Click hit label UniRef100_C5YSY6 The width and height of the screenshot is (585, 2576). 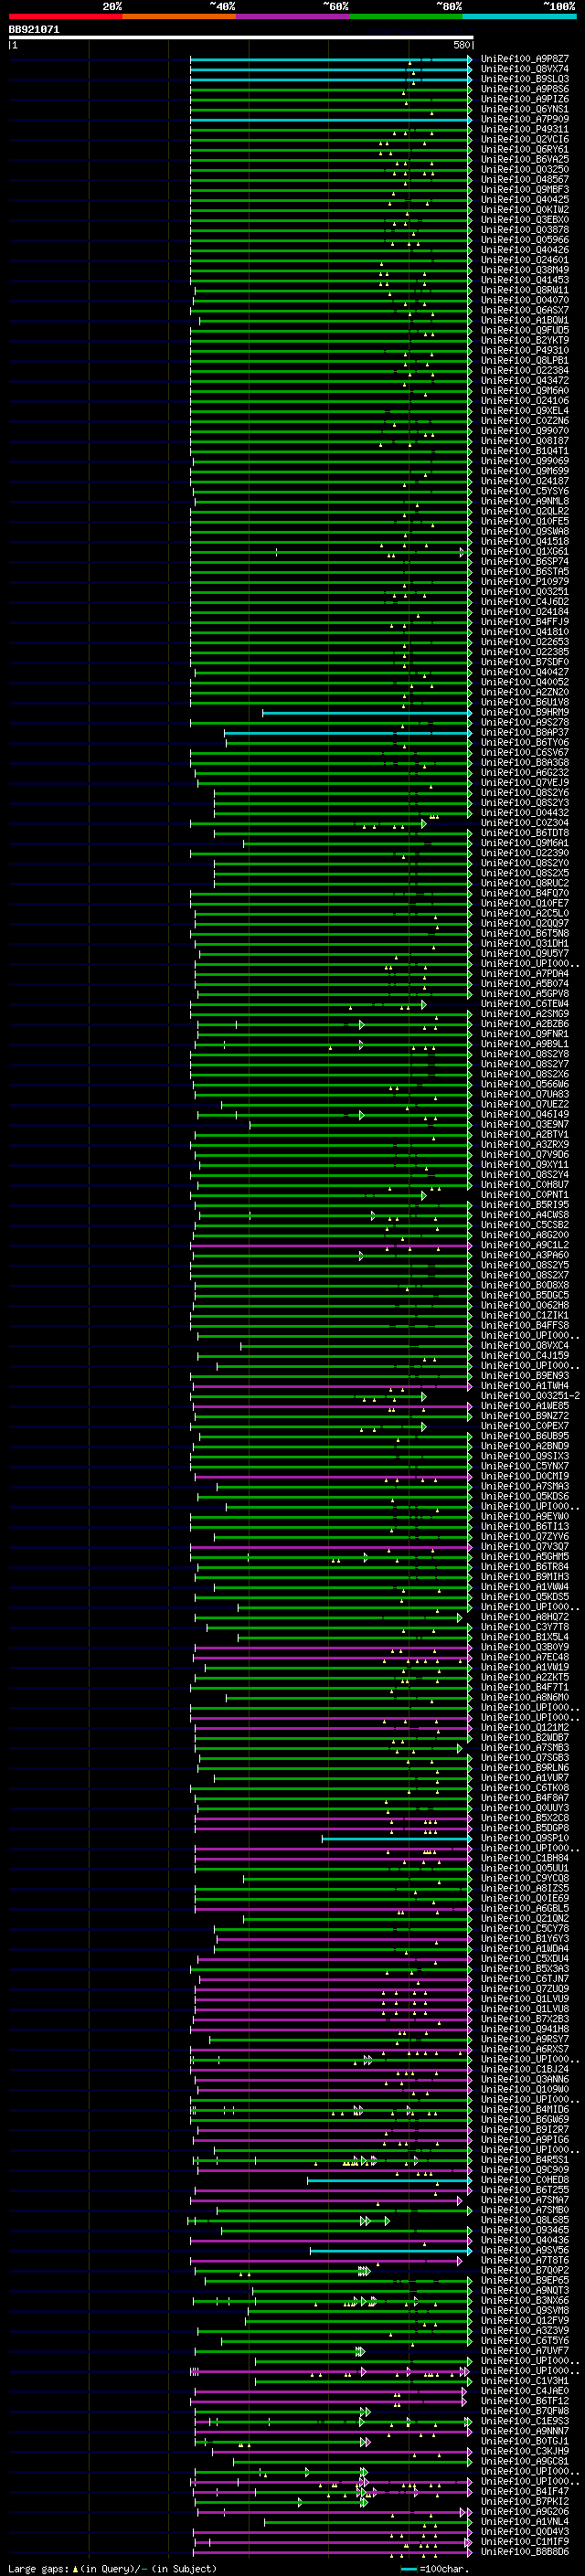coord(524,491)
